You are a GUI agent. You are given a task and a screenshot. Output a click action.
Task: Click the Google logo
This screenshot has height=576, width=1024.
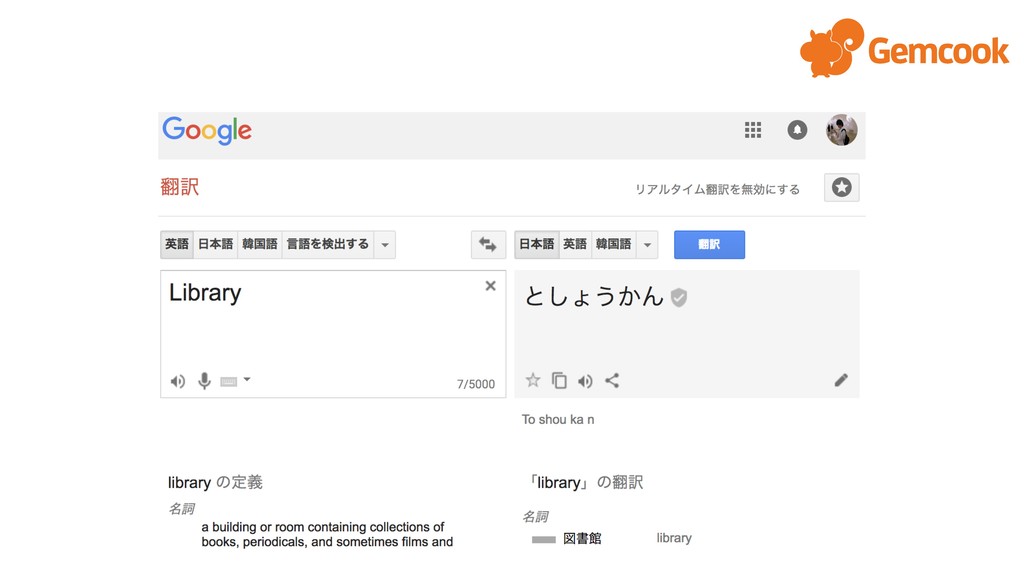pyautogui.click(x=206, y=131)
